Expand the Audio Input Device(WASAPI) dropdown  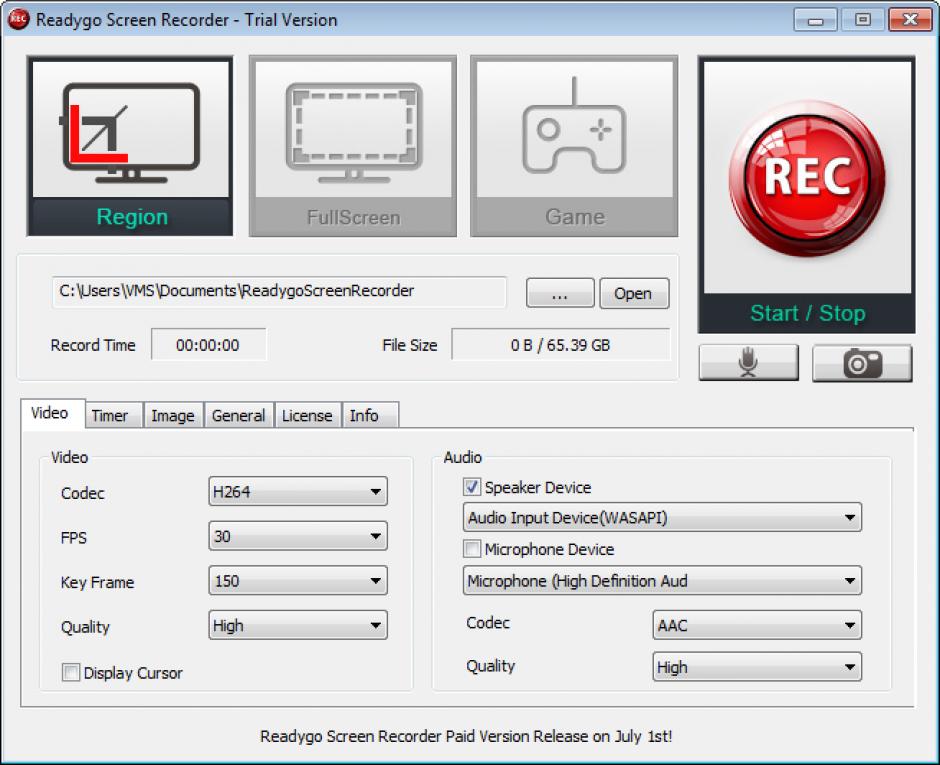point(662,517)
